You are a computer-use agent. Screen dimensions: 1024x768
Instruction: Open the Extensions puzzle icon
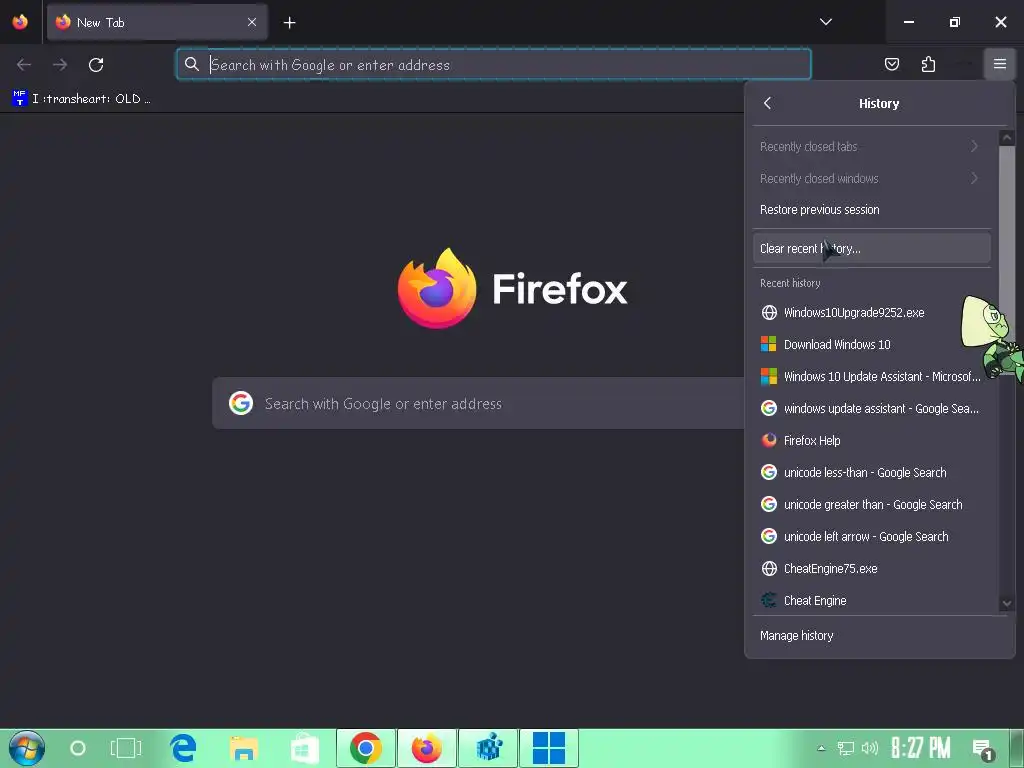click(x=928, y=64)
